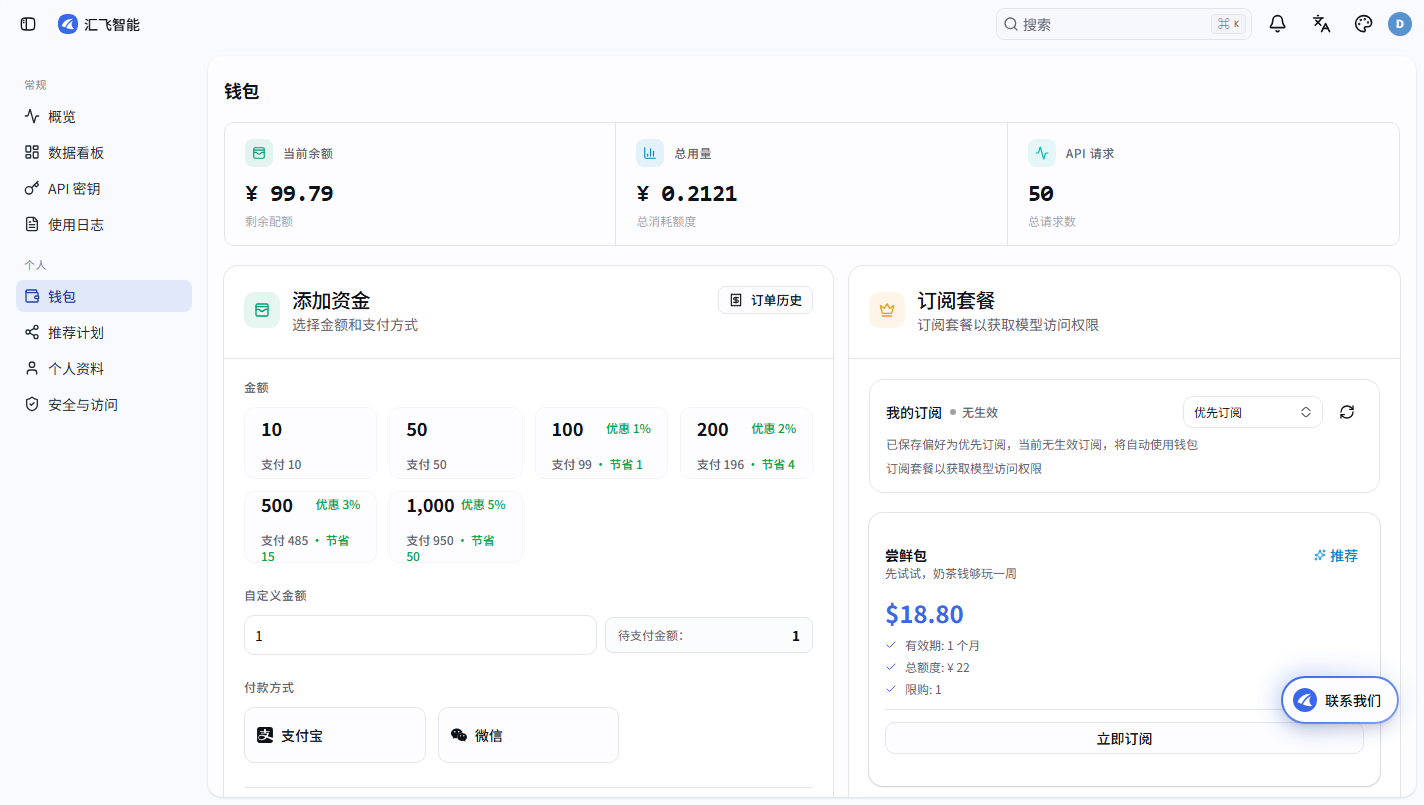The image size is (1424, 805).
Task: Focus the 搜索 search box
Action: click(1124, 24)
